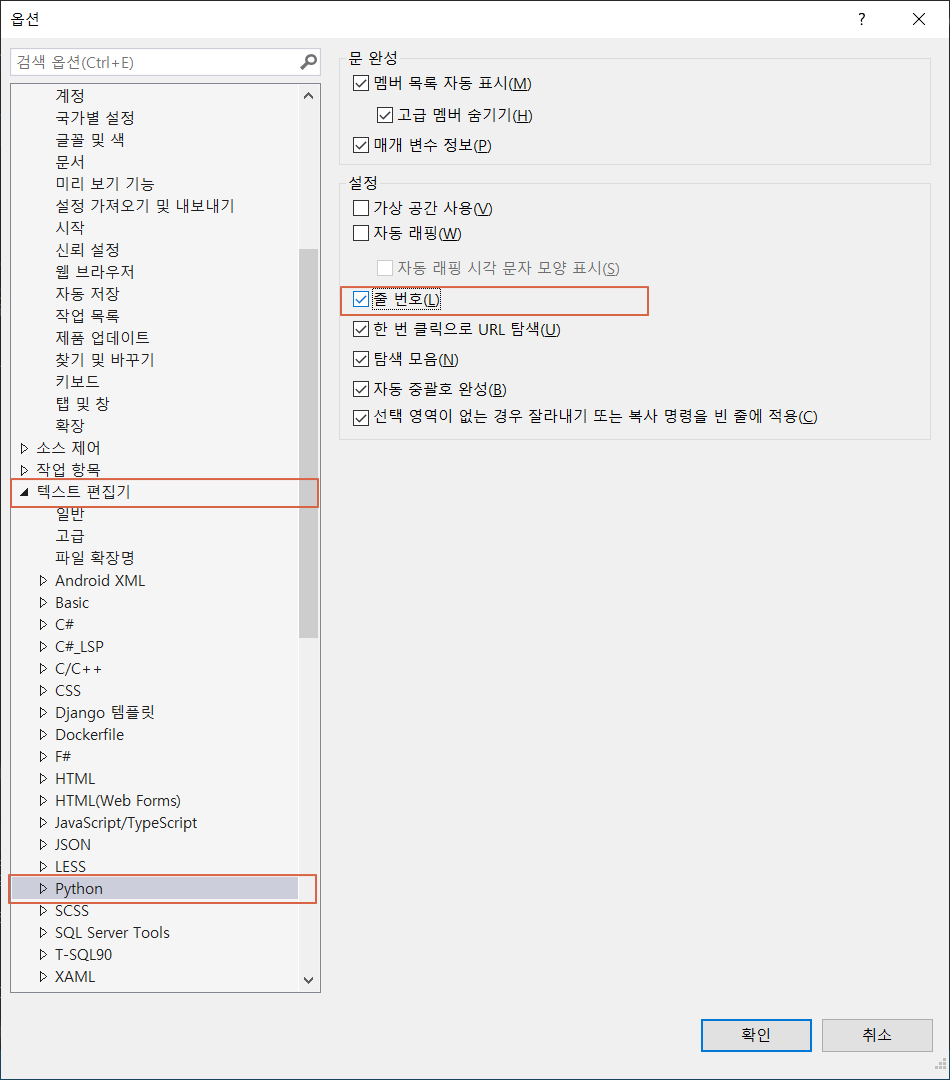Select 확장 tree item

(70, 426)
